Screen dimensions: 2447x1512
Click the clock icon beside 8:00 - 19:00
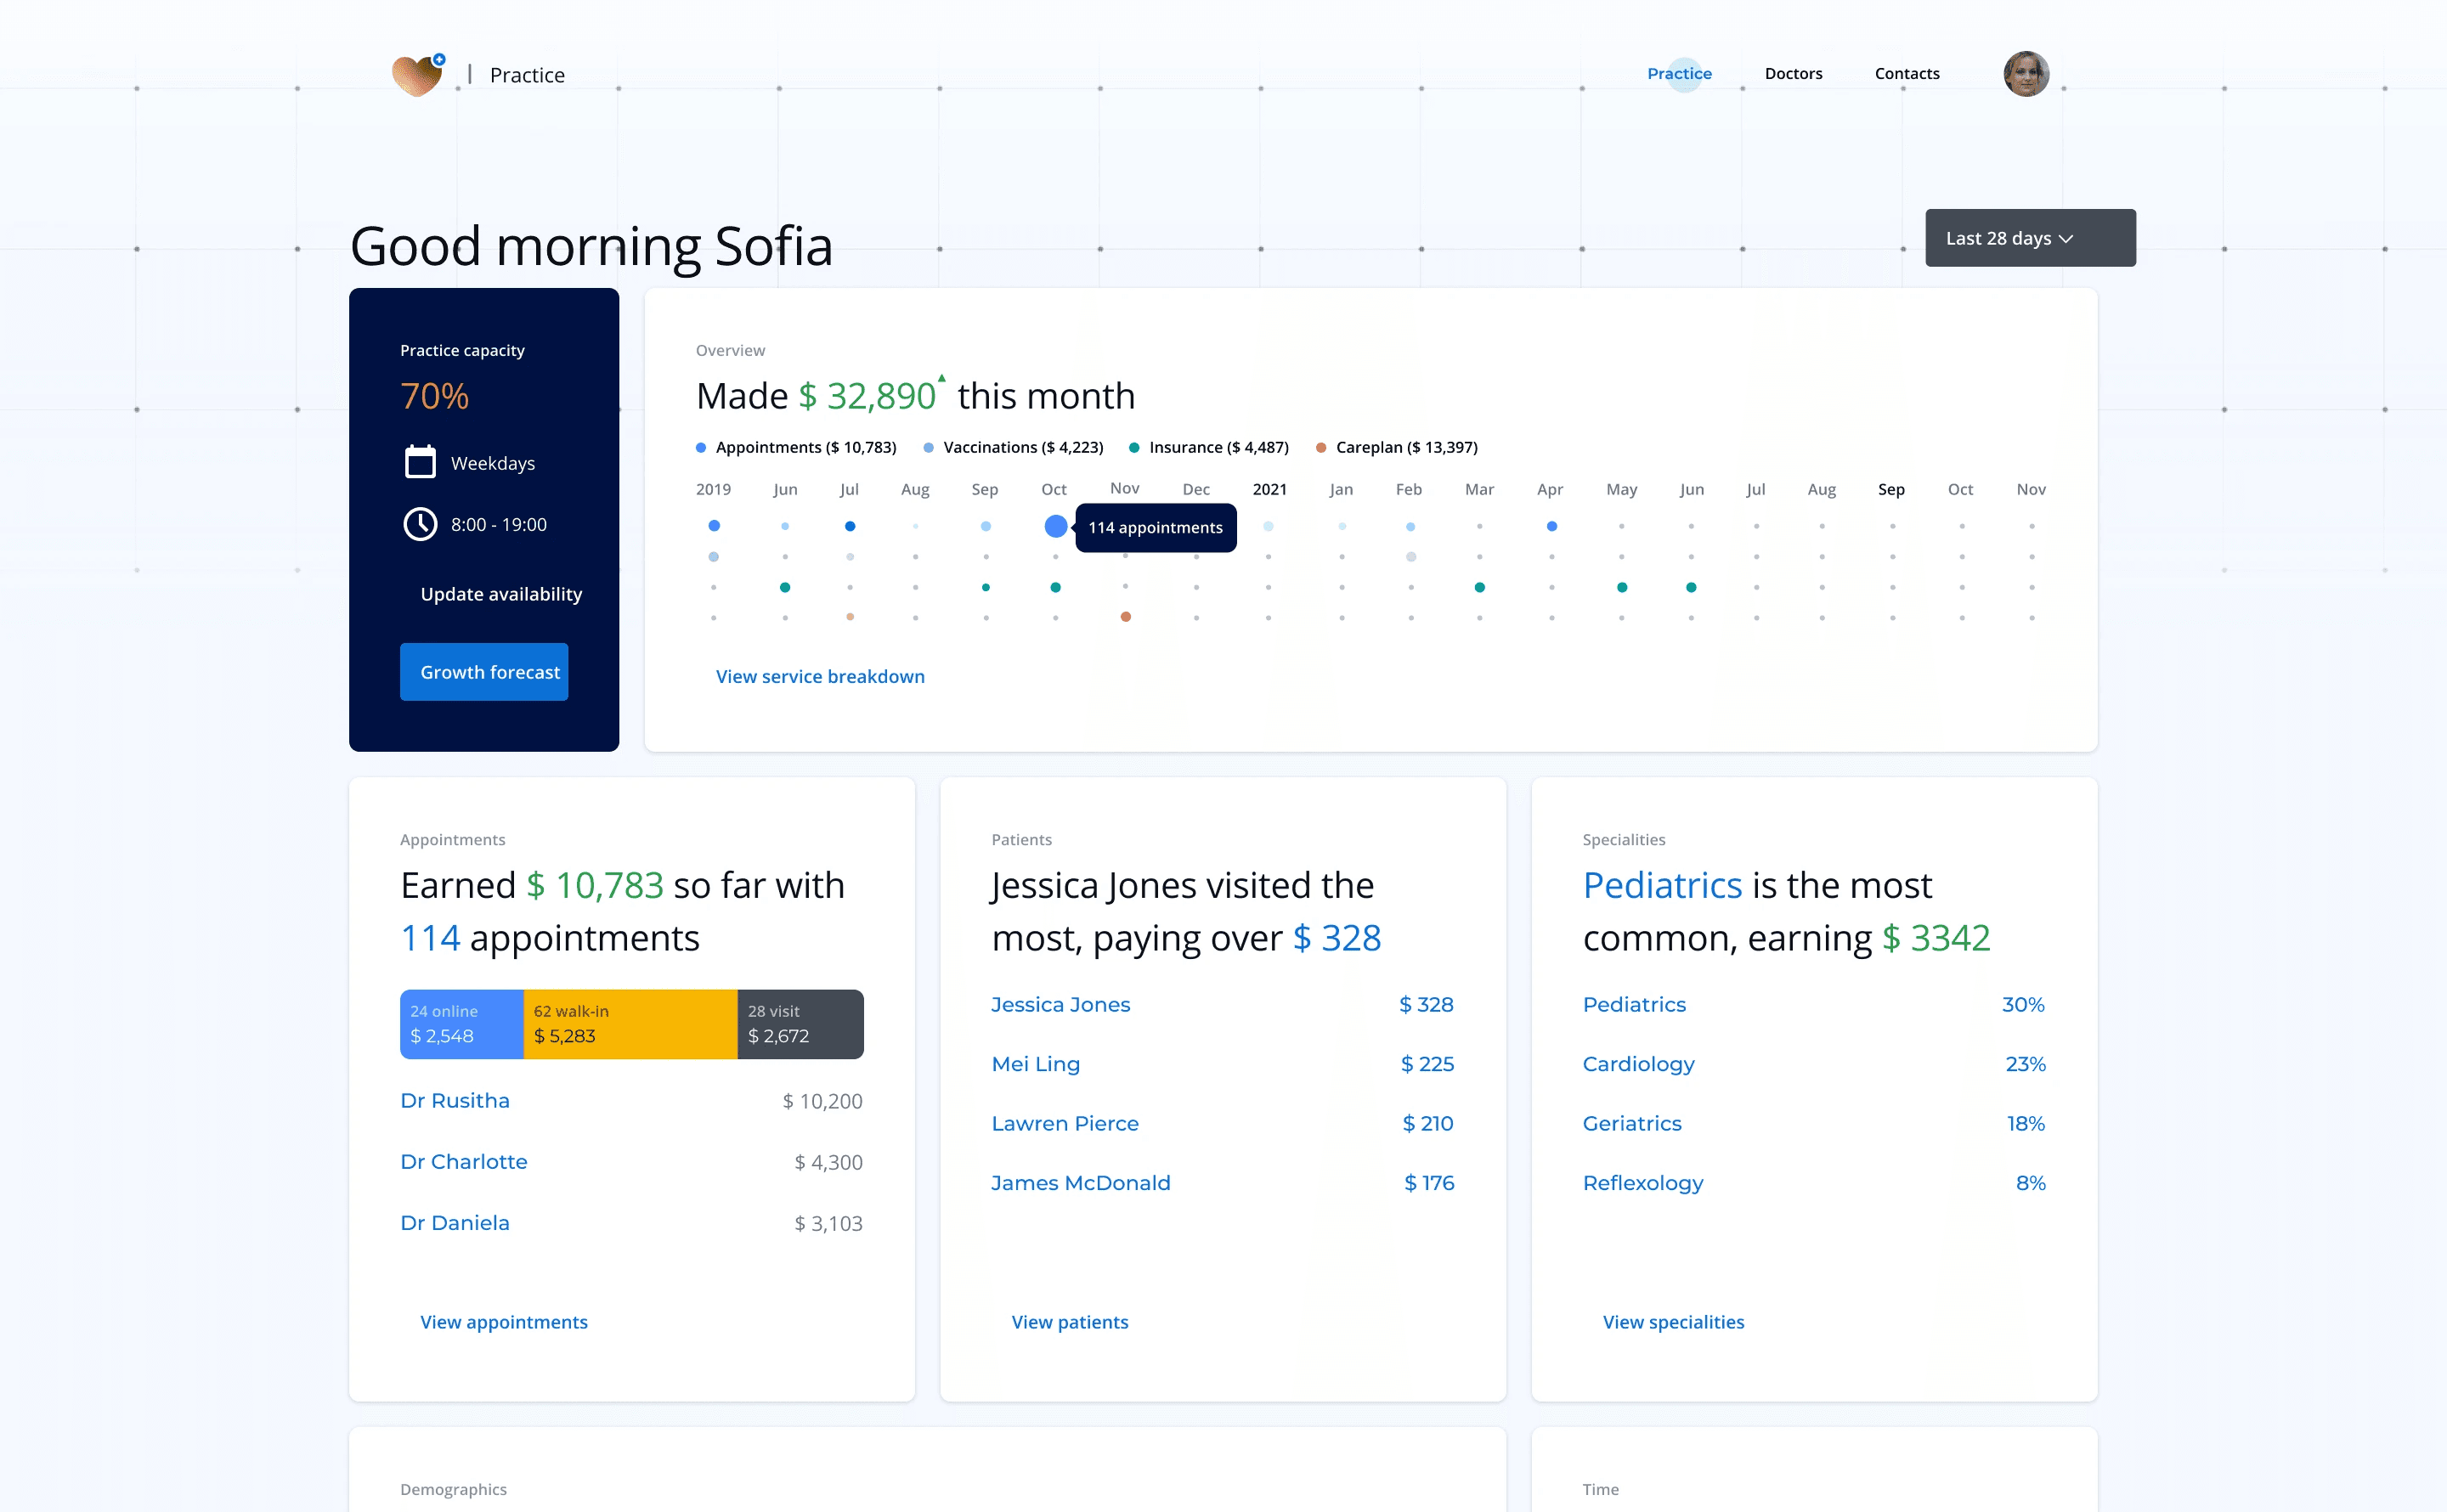[x=420, y=524]
